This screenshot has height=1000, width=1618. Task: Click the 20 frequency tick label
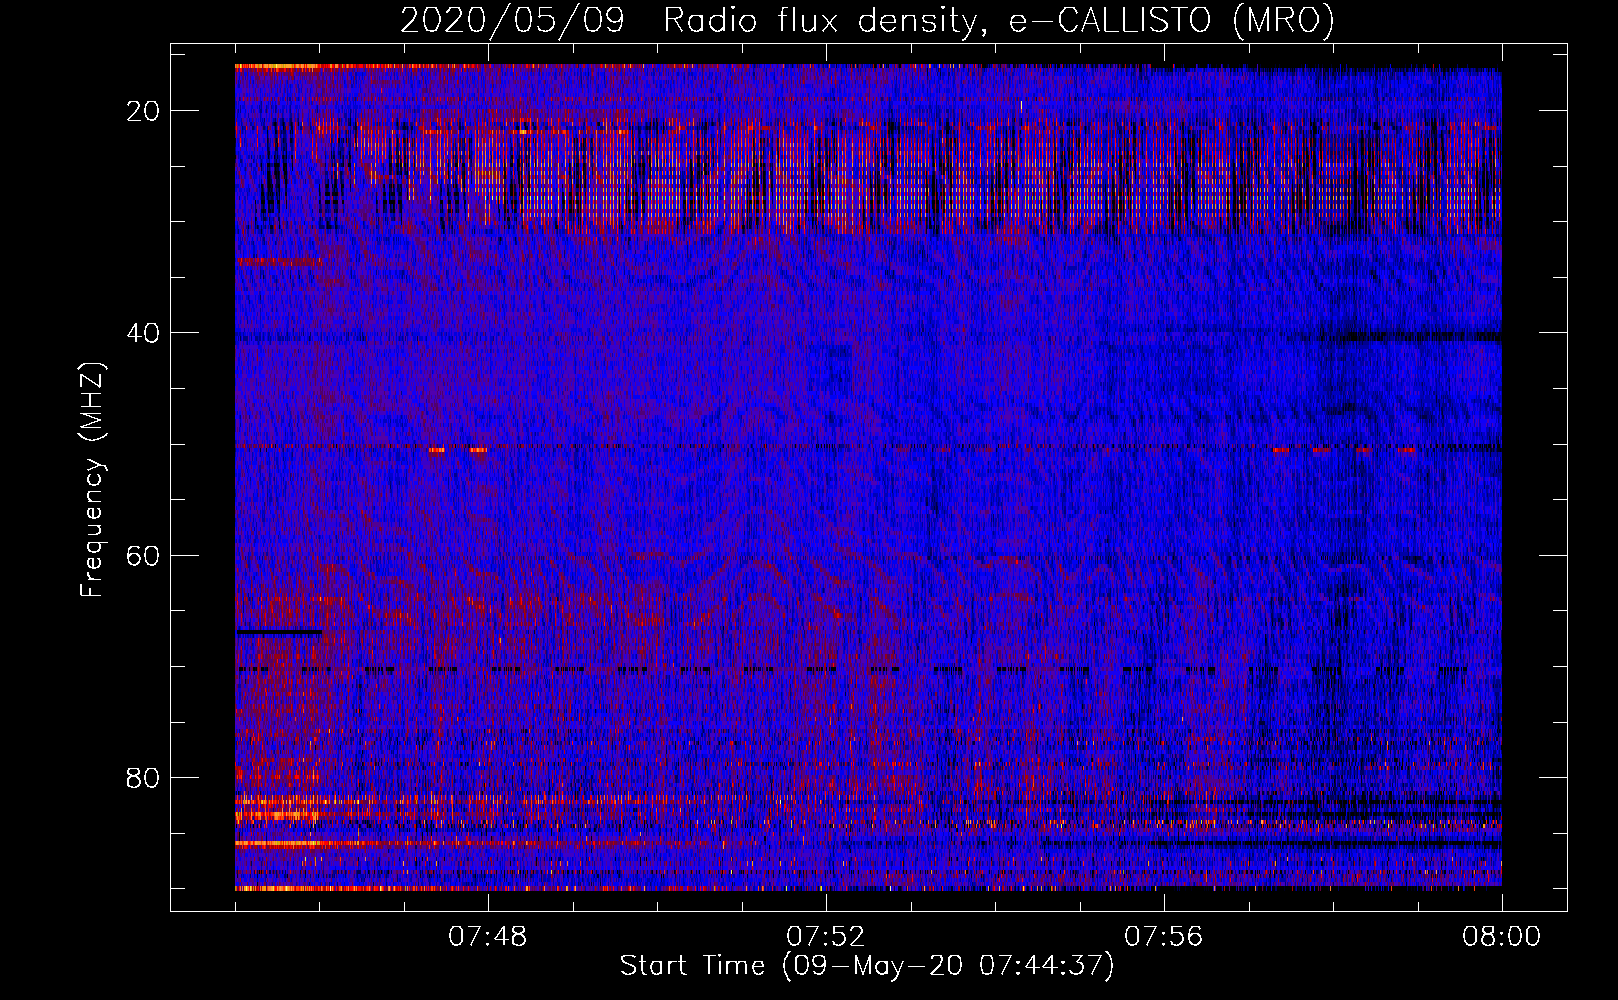143,111
